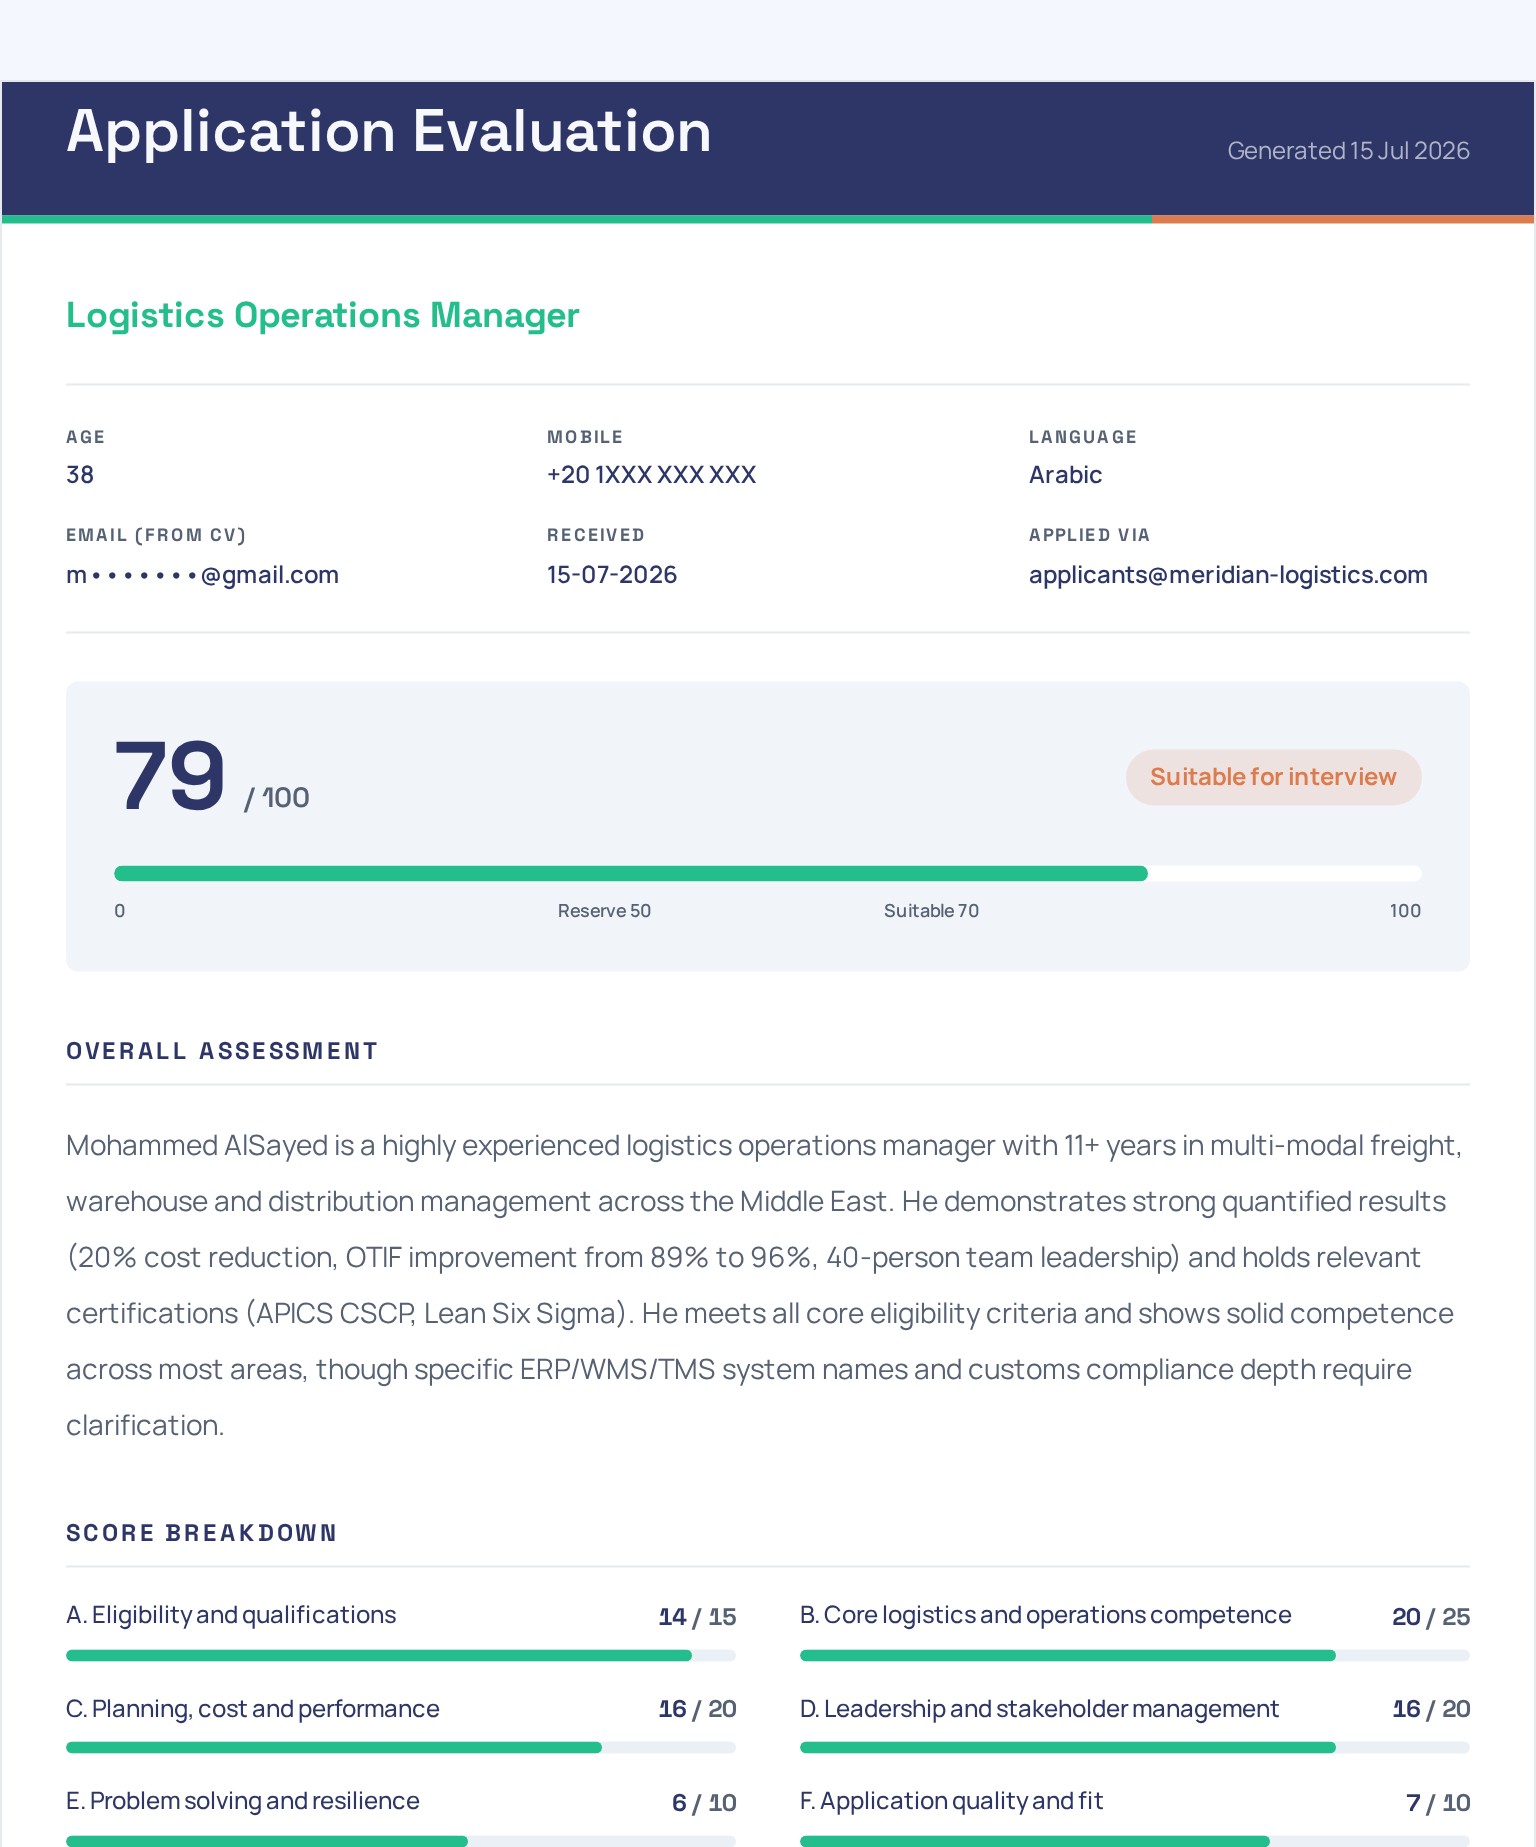Screen dimensions: 1536x1847
Task: Click the large 79 score number
Action: coord(170,776)
